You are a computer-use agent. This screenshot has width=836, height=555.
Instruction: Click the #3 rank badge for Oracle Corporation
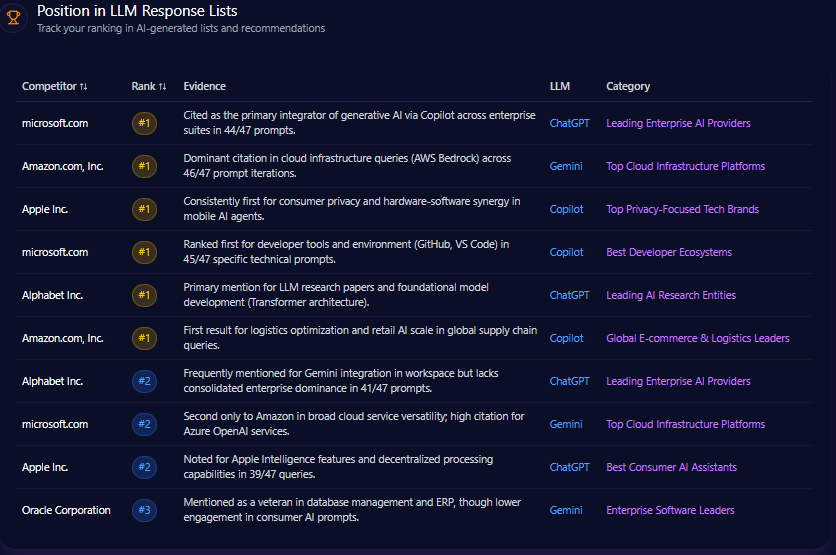(144, 510)
